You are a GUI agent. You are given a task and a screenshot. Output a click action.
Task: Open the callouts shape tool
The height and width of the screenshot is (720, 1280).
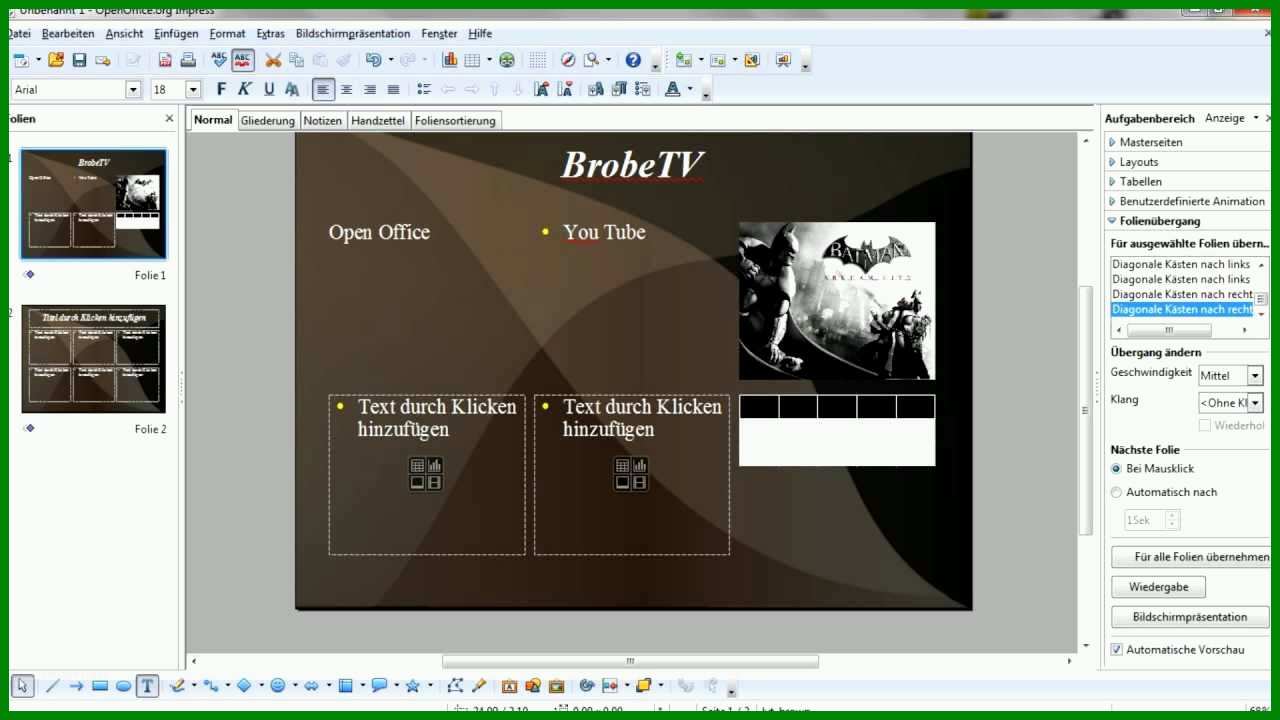coord(379,686)
